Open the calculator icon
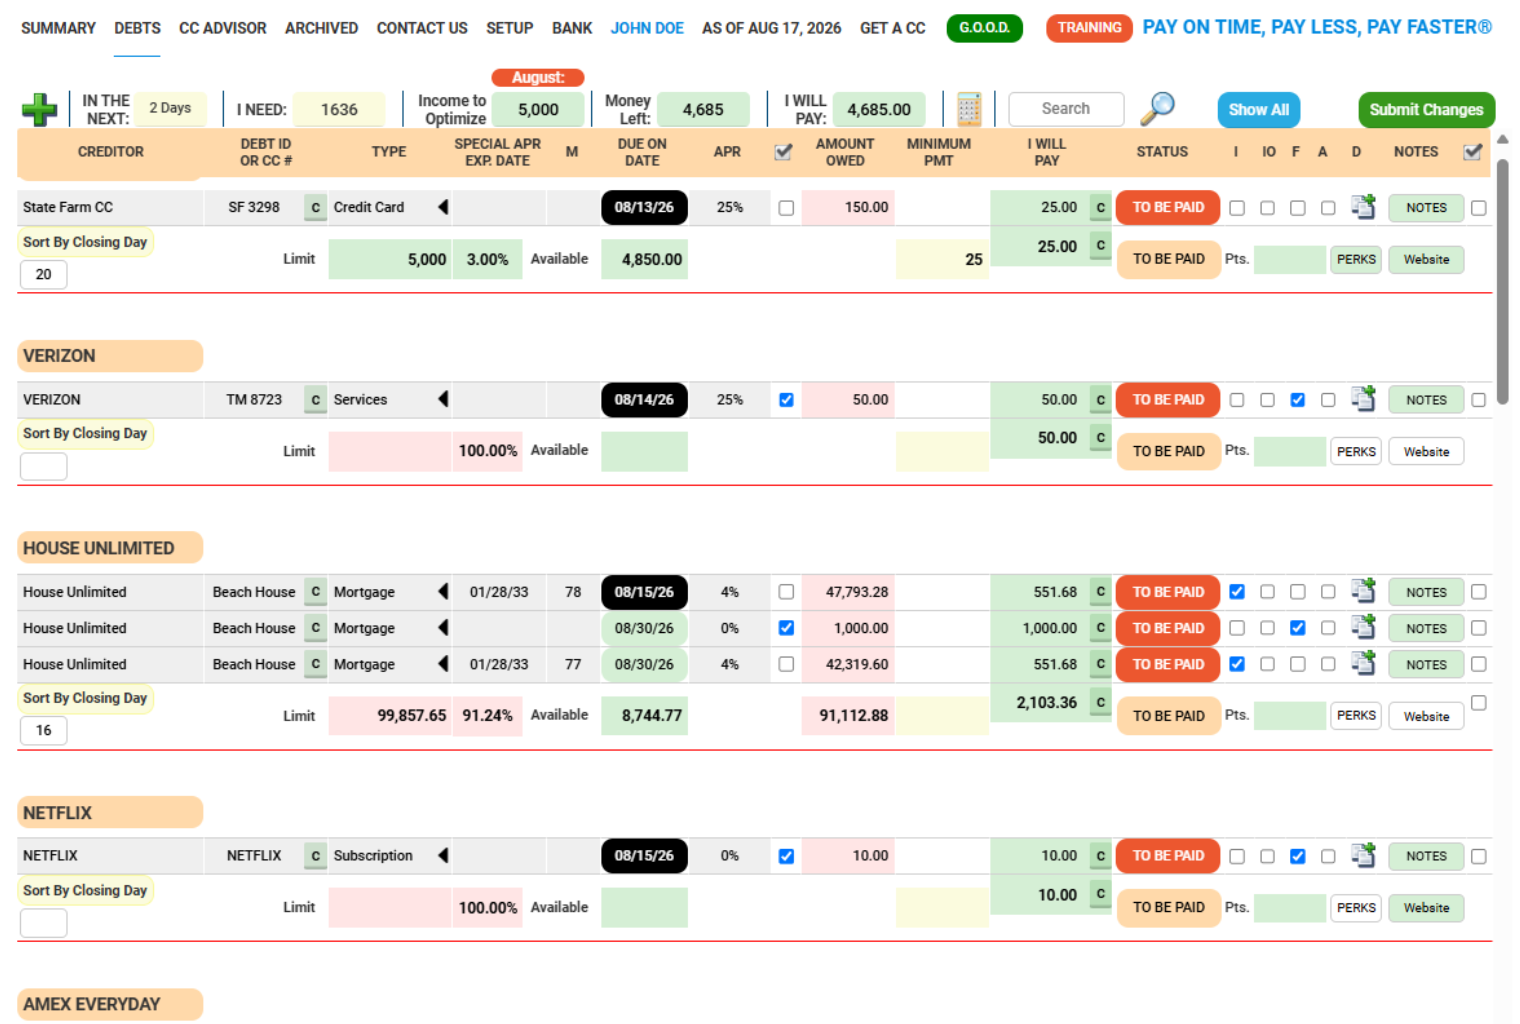This screenshot has height=1024, width=1520. point(969,109)
